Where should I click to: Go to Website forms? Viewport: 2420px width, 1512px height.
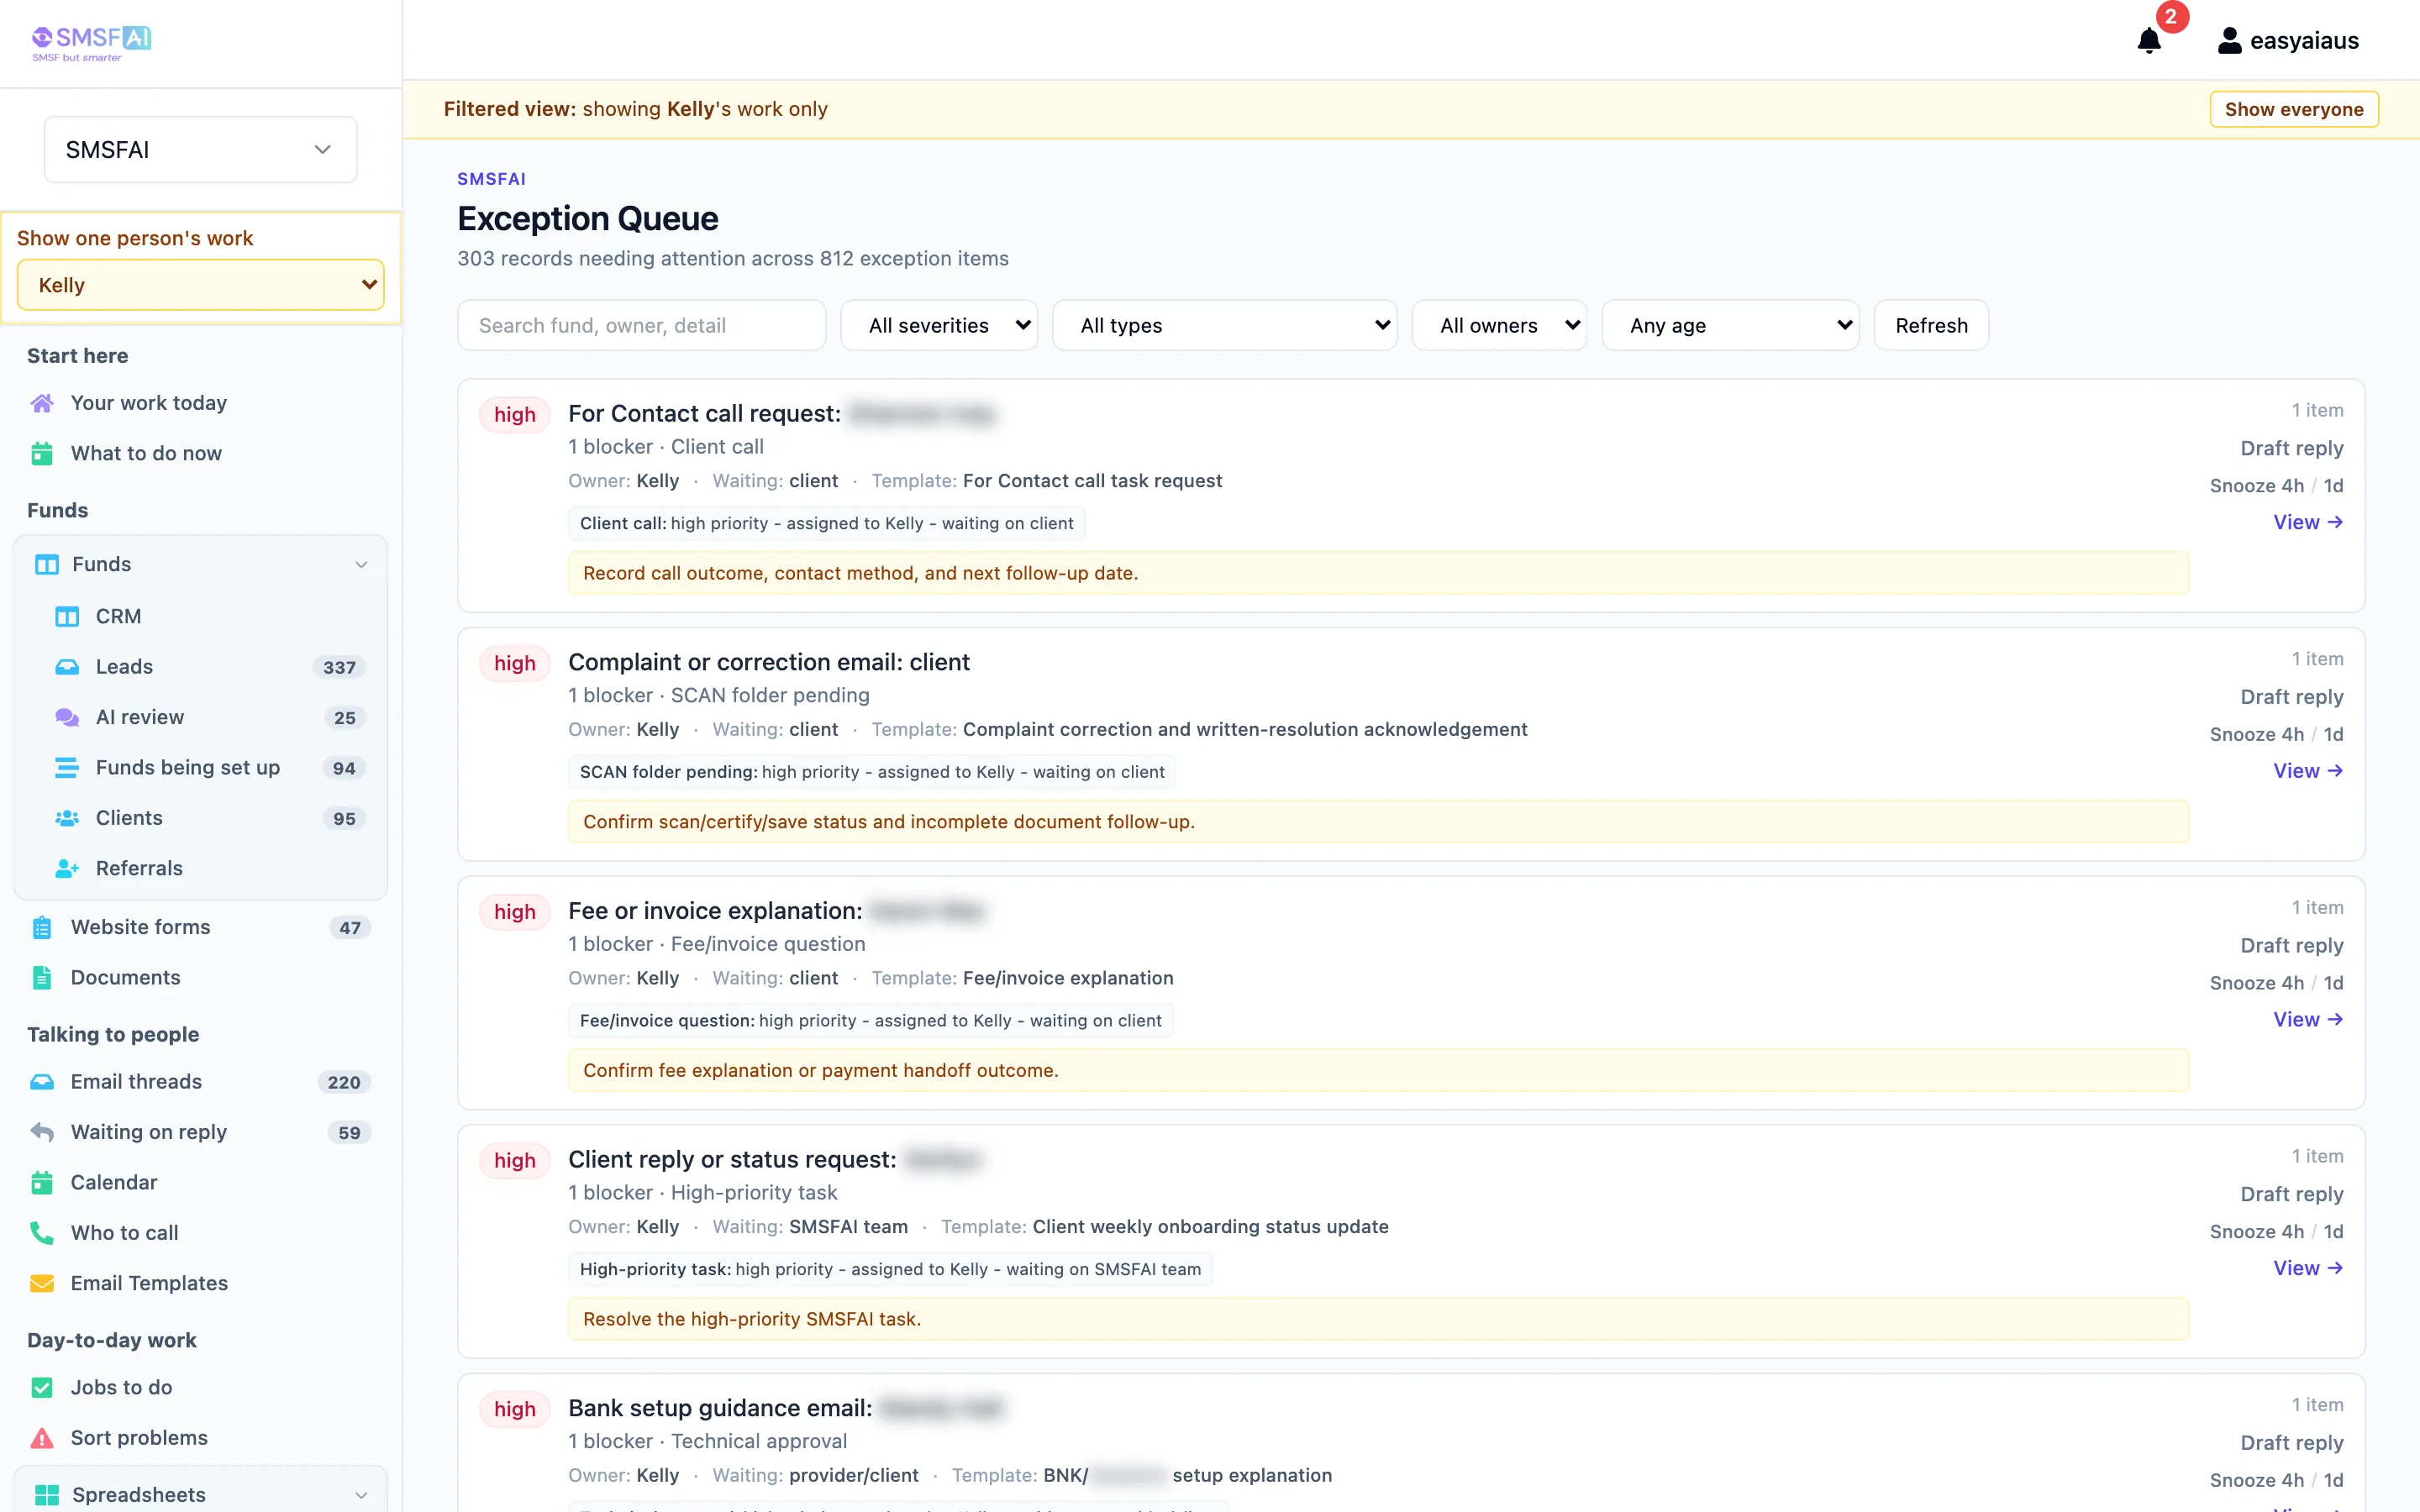[141, 928]
